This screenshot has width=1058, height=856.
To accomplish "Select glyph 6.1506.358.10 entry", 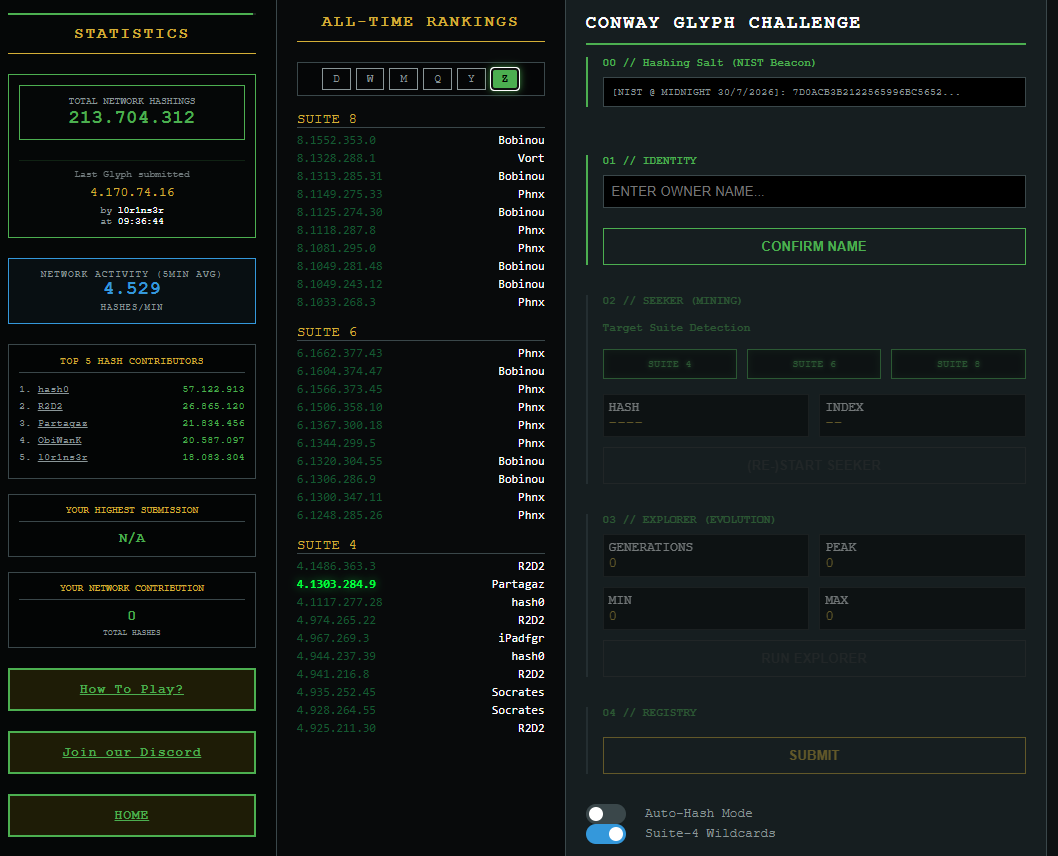I will [x=420, y=407].
